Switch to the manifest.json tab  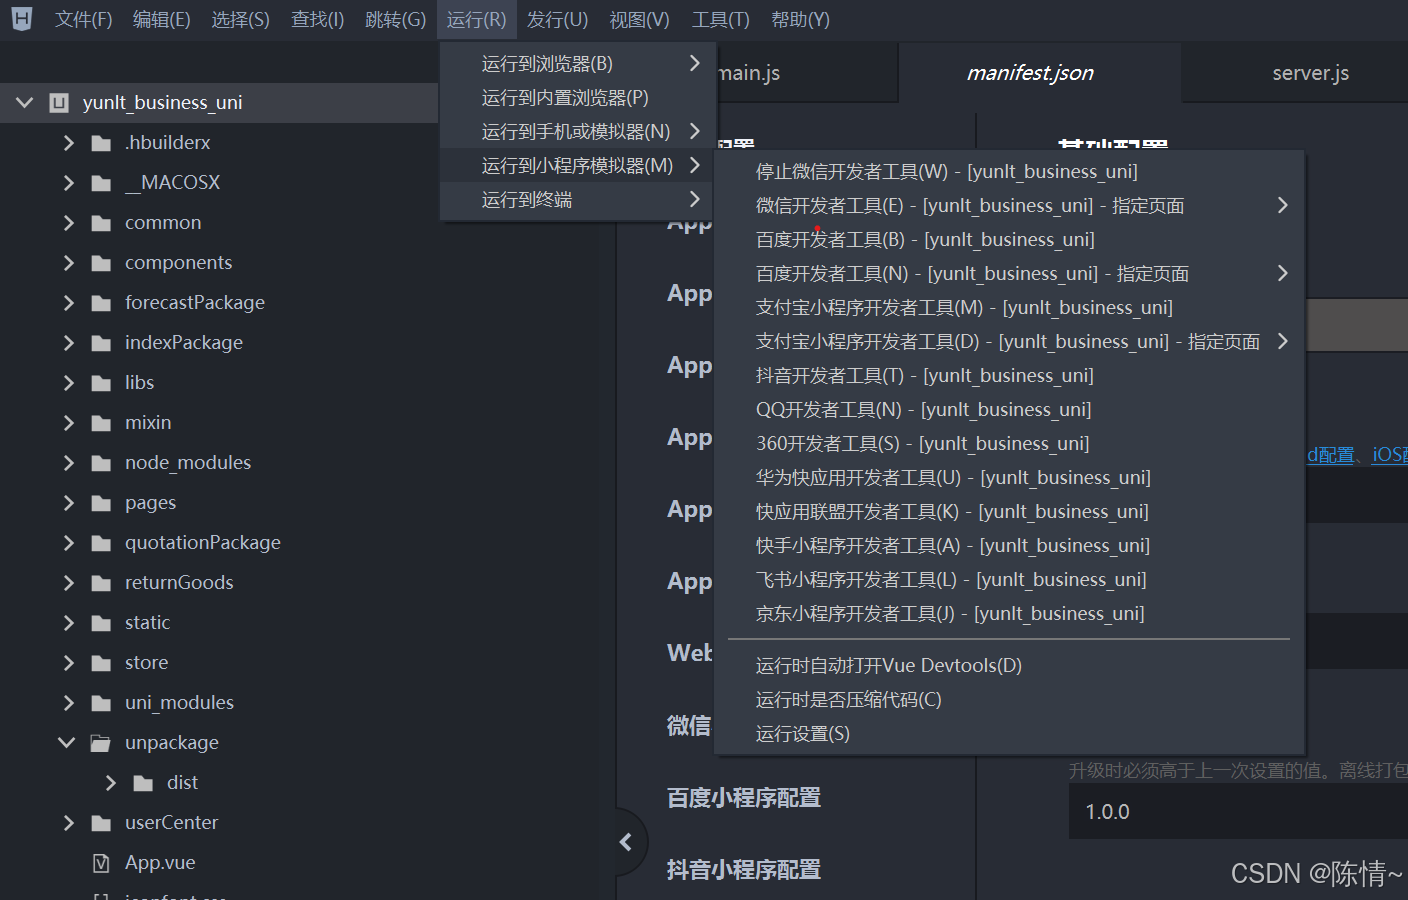click(1030, 72)
